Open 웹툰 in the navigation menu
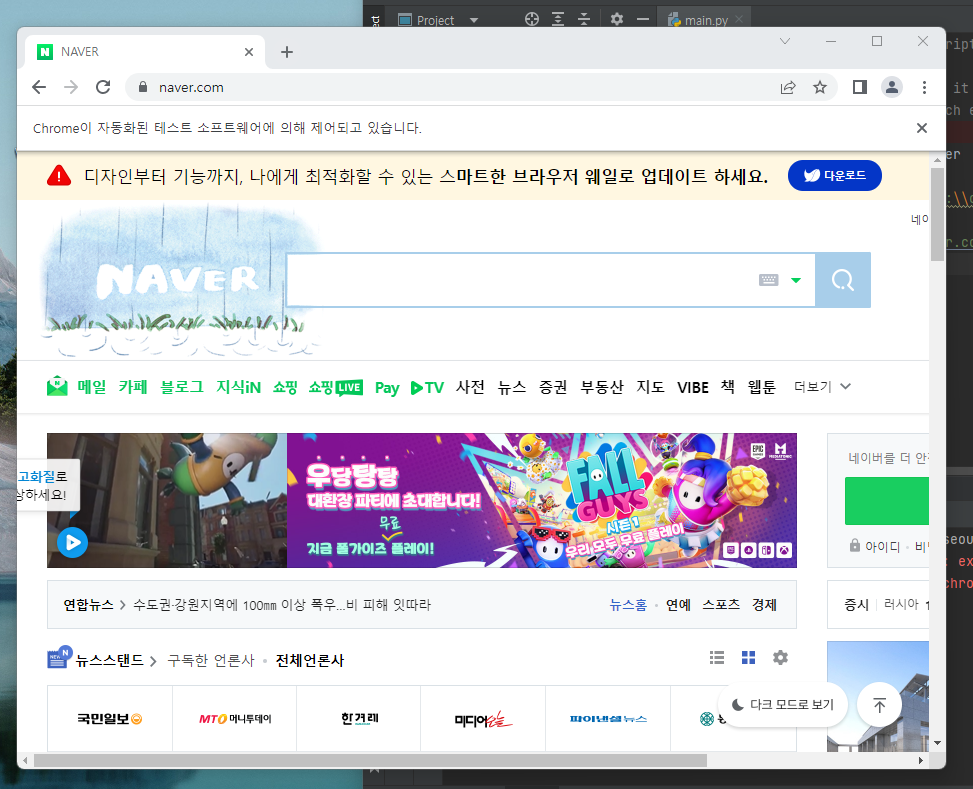 [761, 387]
